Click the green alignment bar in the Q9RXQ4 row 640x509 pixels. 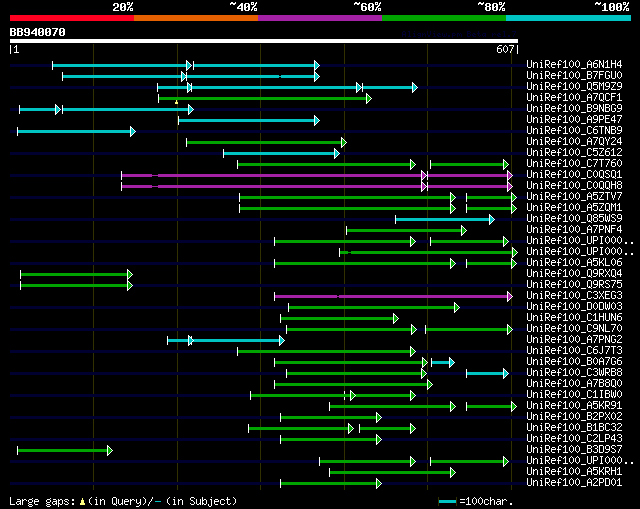coord(76,274)
